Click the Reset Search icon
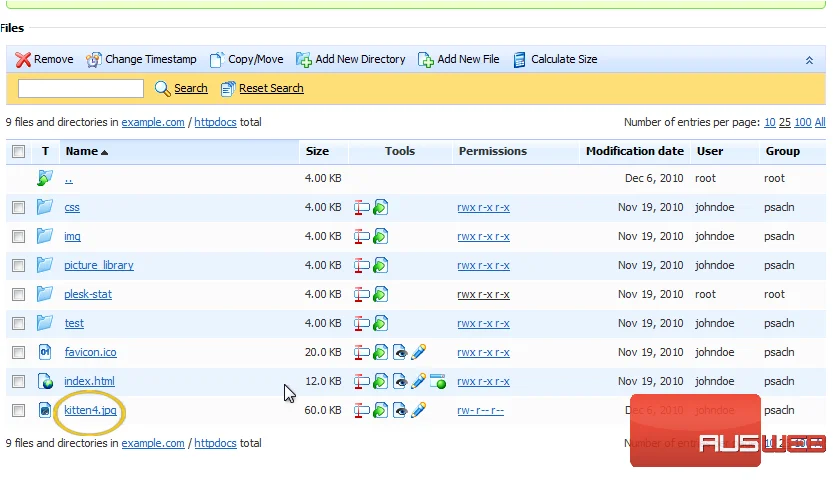Image resolution: width=840 pixels, height=480 pixels. pos(228,88)
